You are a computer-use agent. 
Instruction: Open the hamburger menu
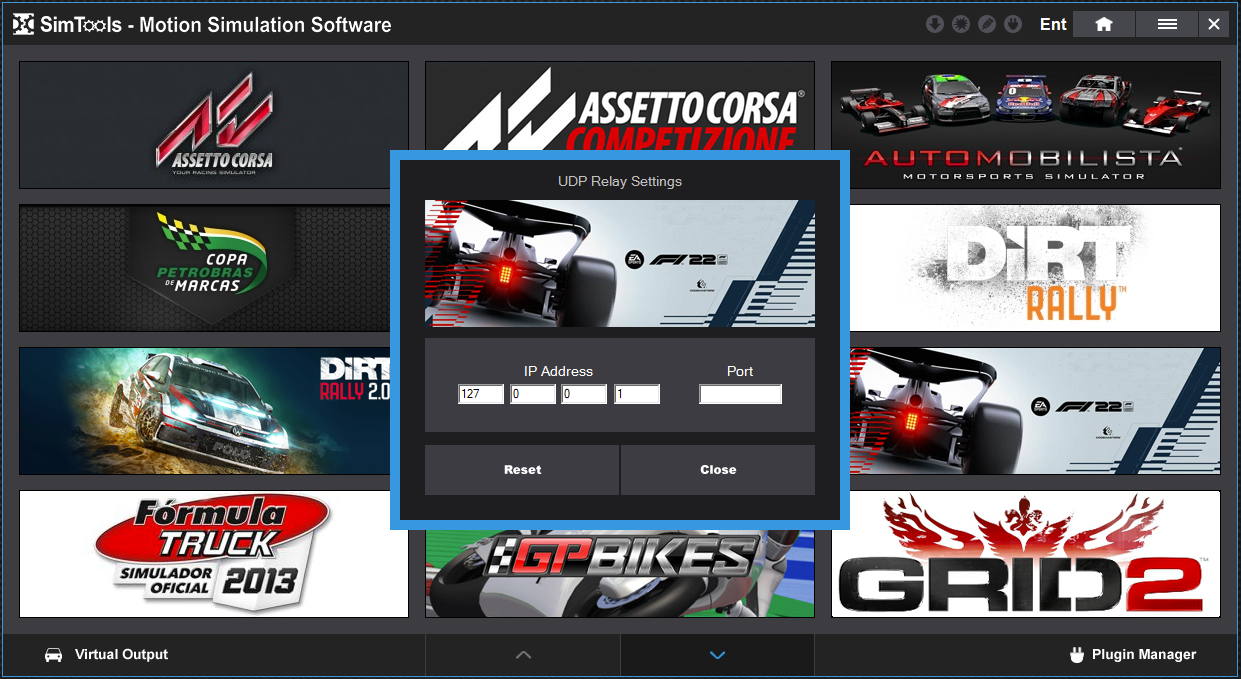[1167, 24]
